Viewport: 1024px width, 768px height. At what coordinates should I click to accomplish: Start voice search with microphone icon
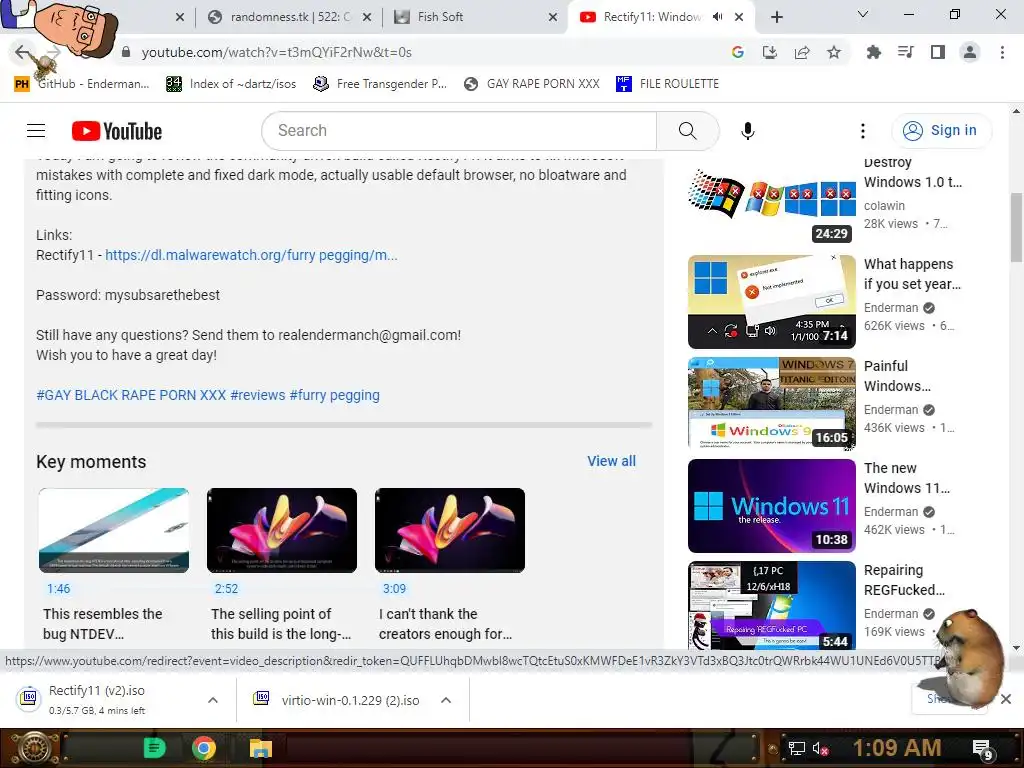(748, 131)
